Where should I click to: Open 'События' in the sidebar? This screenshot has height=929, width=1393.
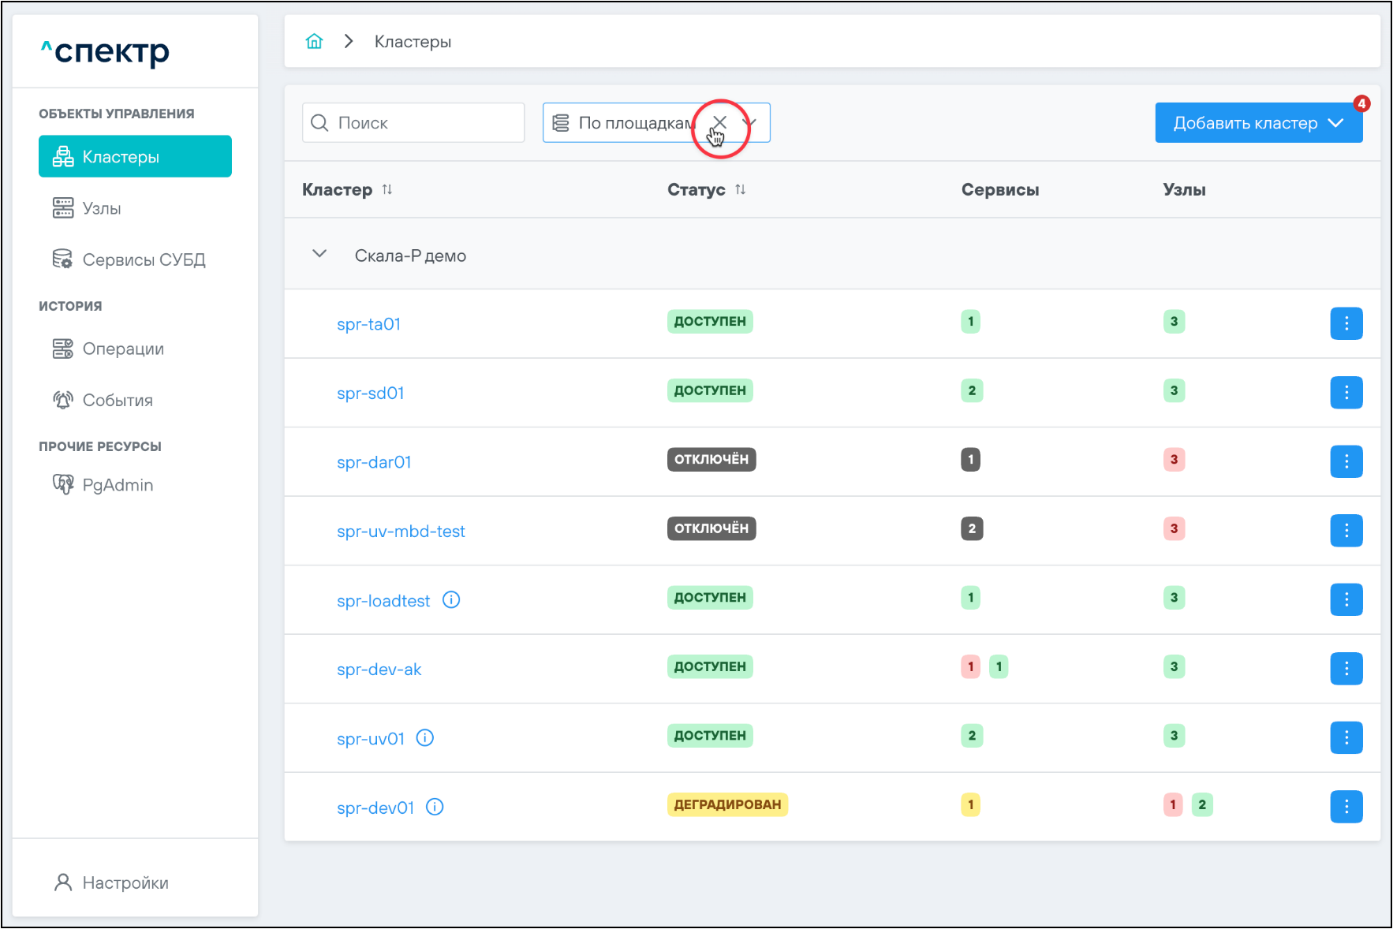pos(117,400)
